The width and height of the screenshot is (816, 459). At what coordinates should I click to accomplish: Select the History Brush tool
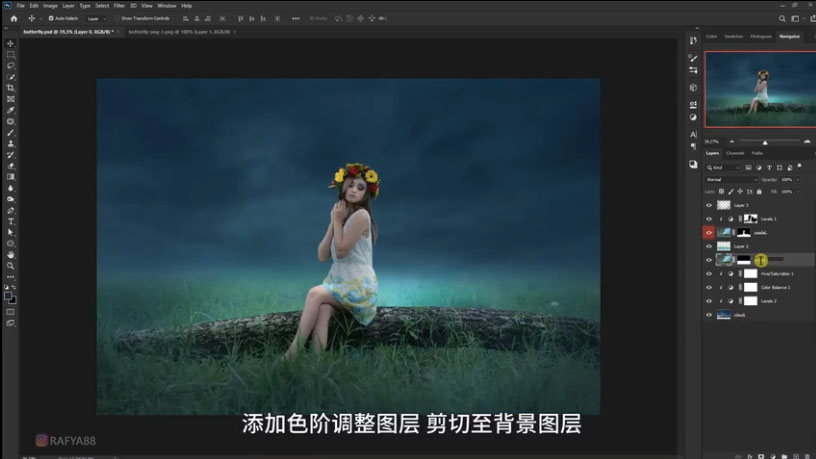pos(10,155)
